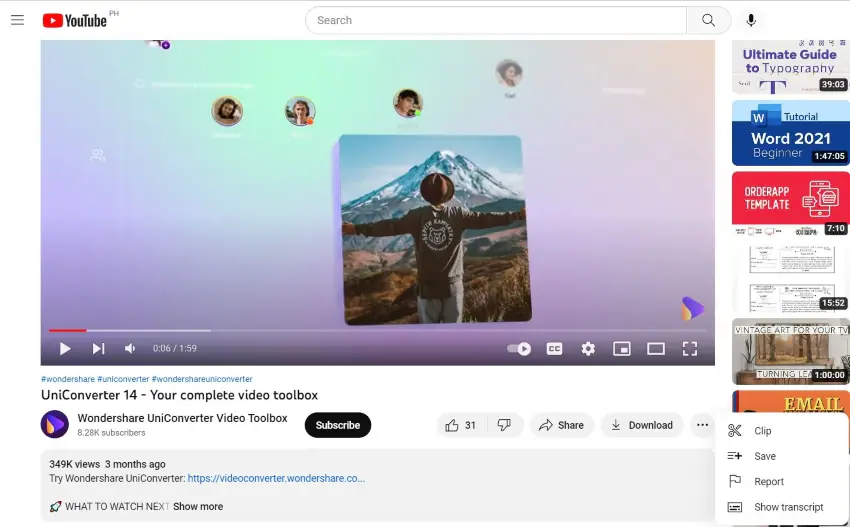Open Wondershare UniConverter channel avatar

tap(55, 425)
